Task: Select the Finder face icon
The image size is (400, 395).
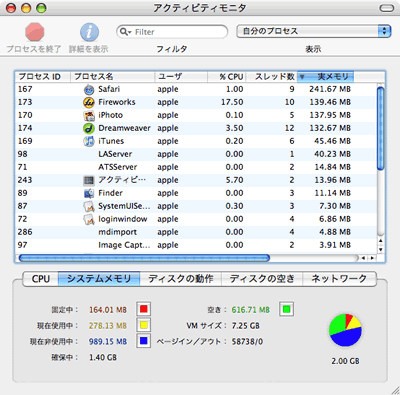Action: pos(89,193)
